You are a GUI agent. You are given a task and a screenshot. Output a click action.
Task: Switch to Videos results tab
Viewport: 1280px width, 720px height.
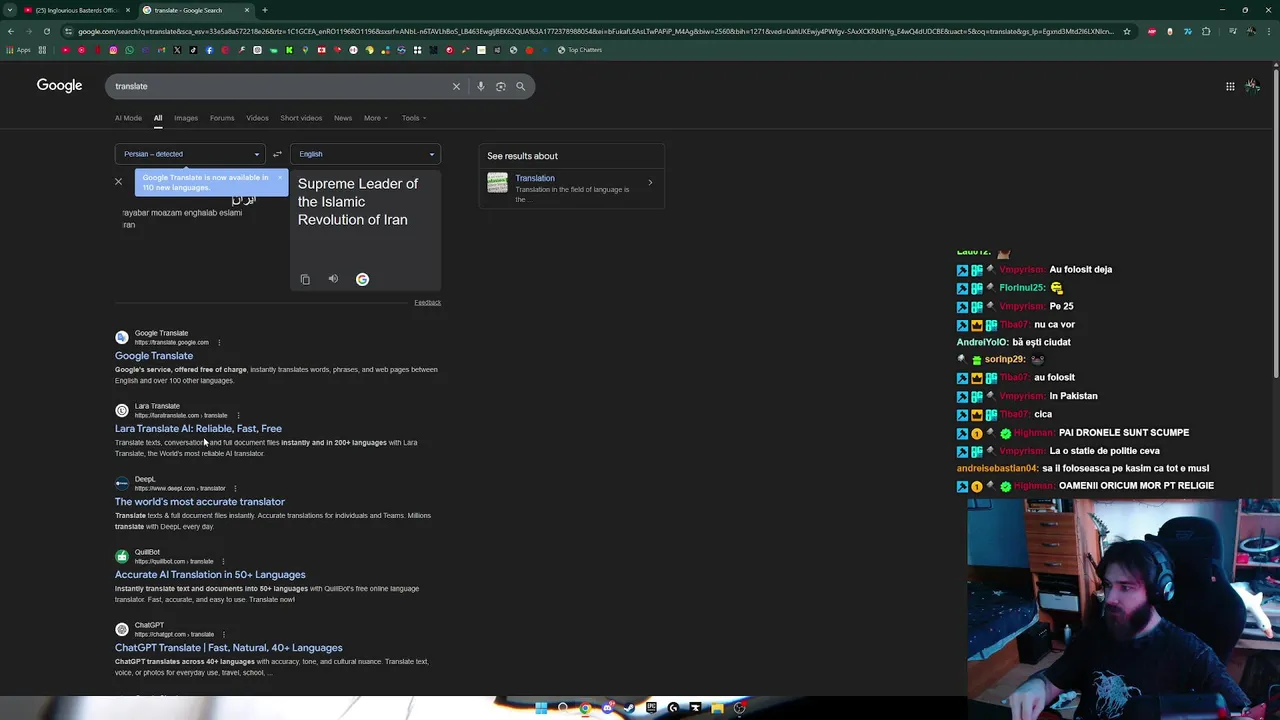257,118
